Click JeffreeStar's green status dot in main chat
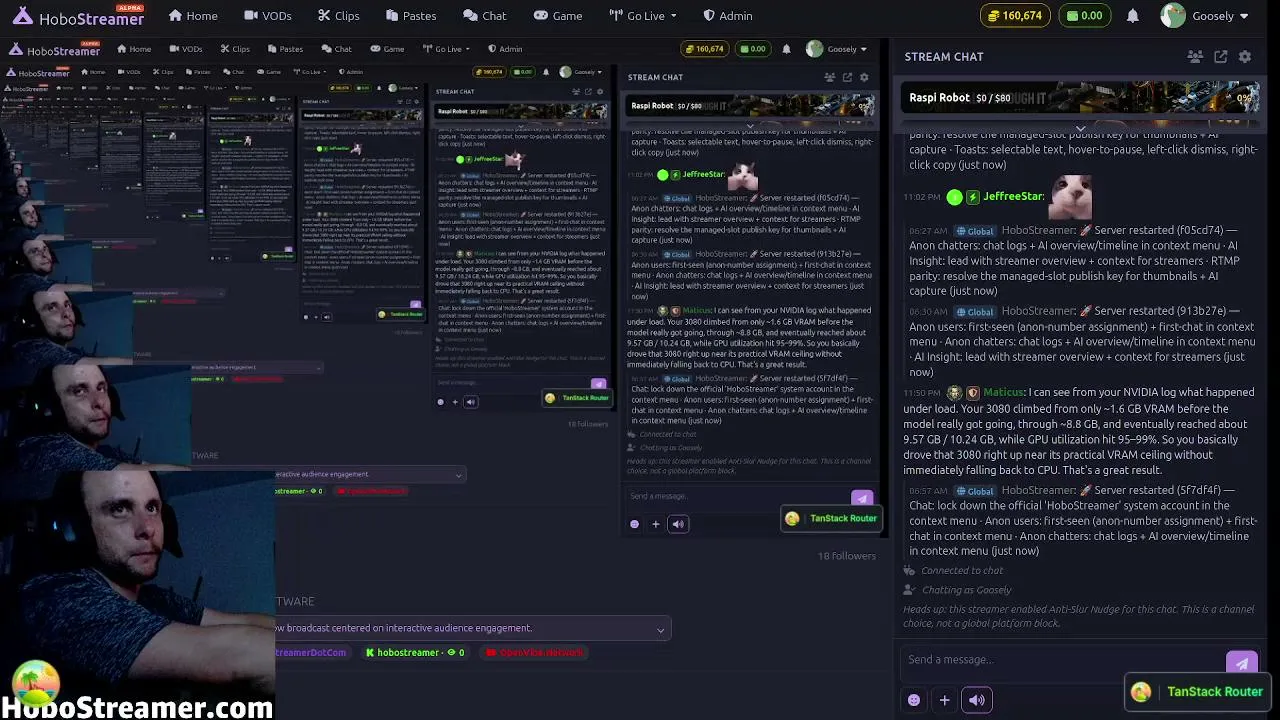Viewport: 1280px width, 720px height. tap(954, 197)
